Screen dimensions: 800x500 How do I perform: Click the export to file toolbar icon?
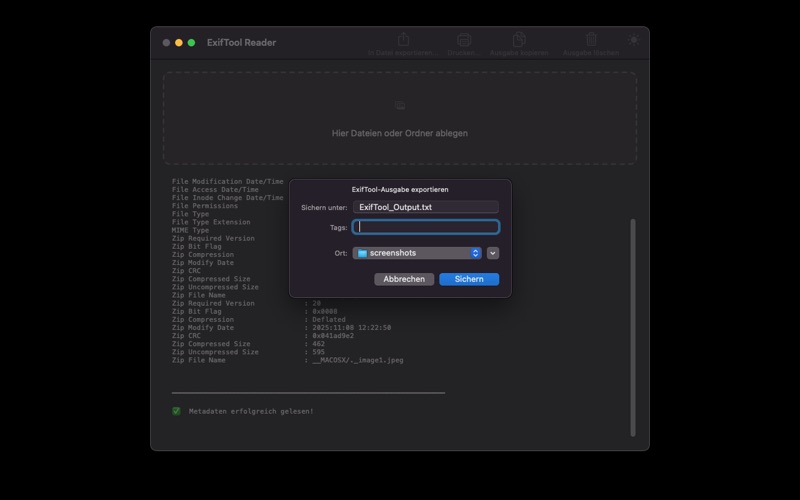(x=404, y=39)
